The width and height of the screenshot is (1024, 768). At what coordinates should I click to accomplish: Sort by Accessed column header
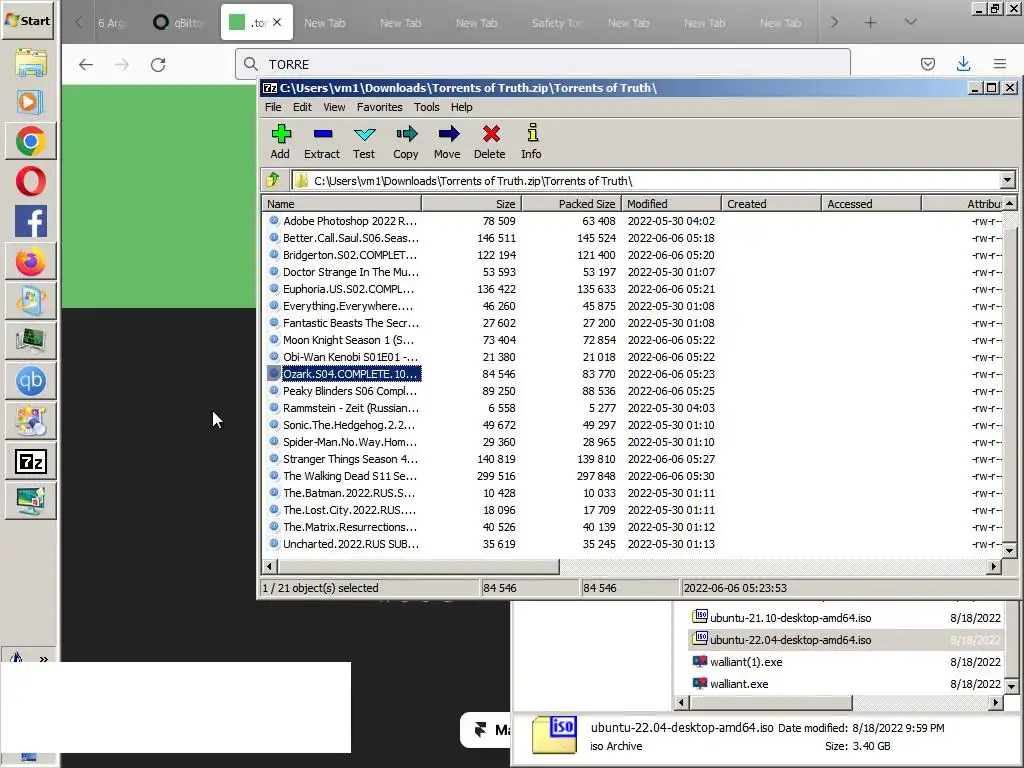point(871,204)
